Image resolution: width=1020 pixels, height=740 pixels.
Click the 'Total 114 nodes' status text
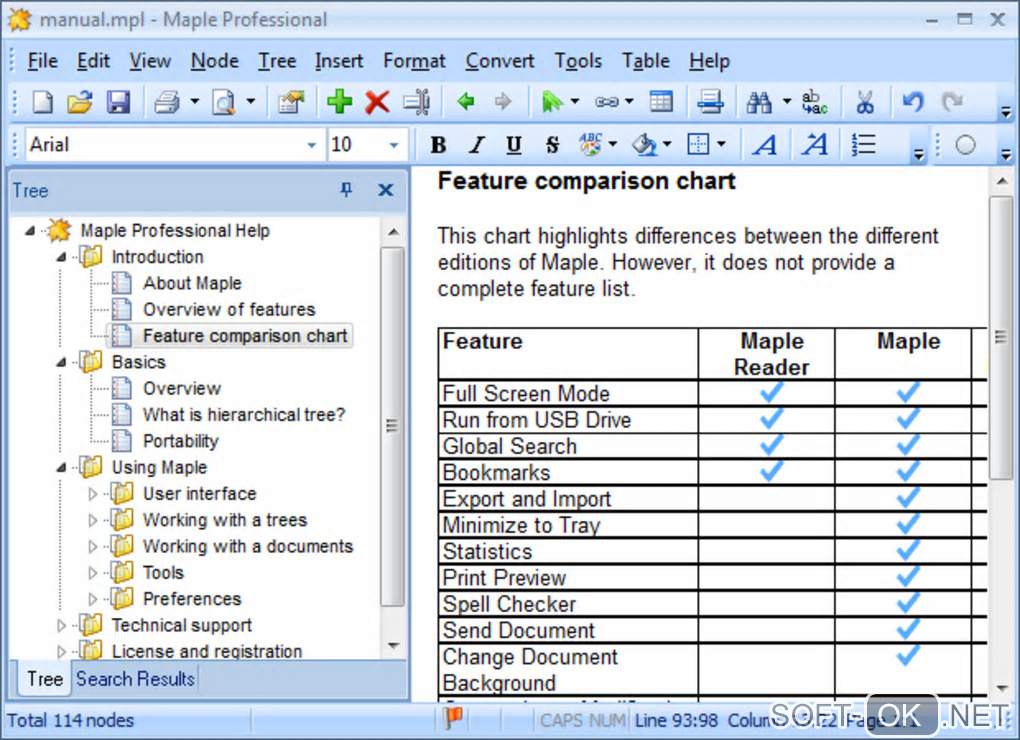point(70,720)
